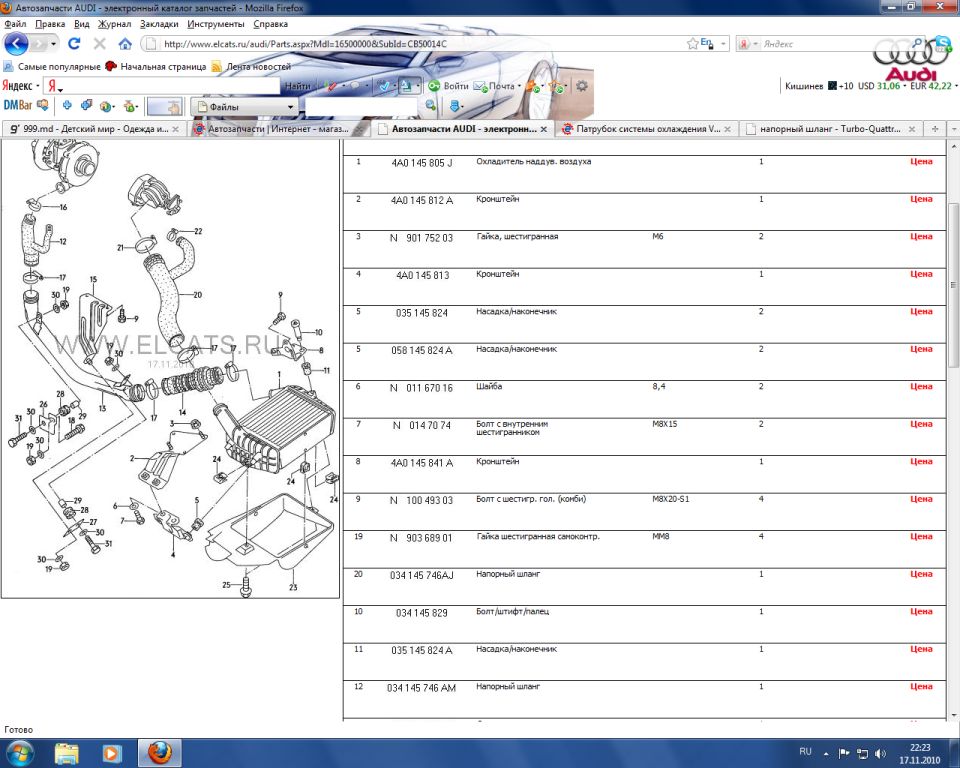Open a new tab with the plus button
960x768 pixels.
934,129
